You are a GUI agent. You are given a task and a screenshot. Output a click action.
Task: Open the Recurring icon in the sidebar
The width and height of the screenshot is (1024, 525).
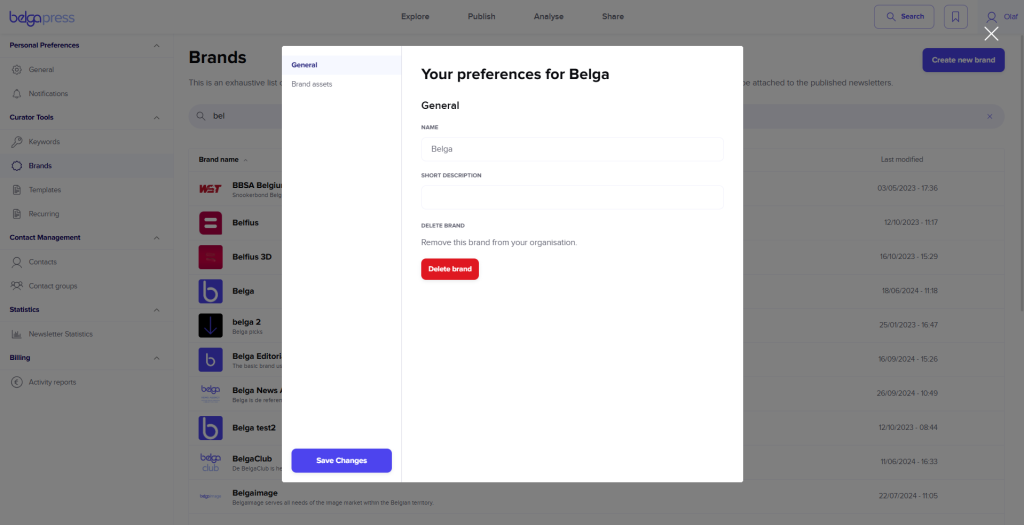pyautogui.click(x=17, y=214)
